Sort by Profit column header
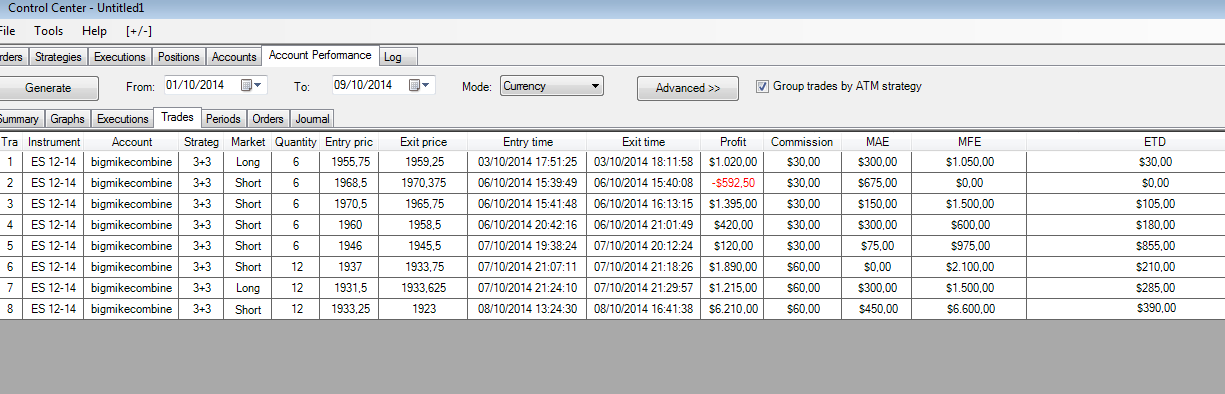1225x394 pixels. [x=733, y=142]
